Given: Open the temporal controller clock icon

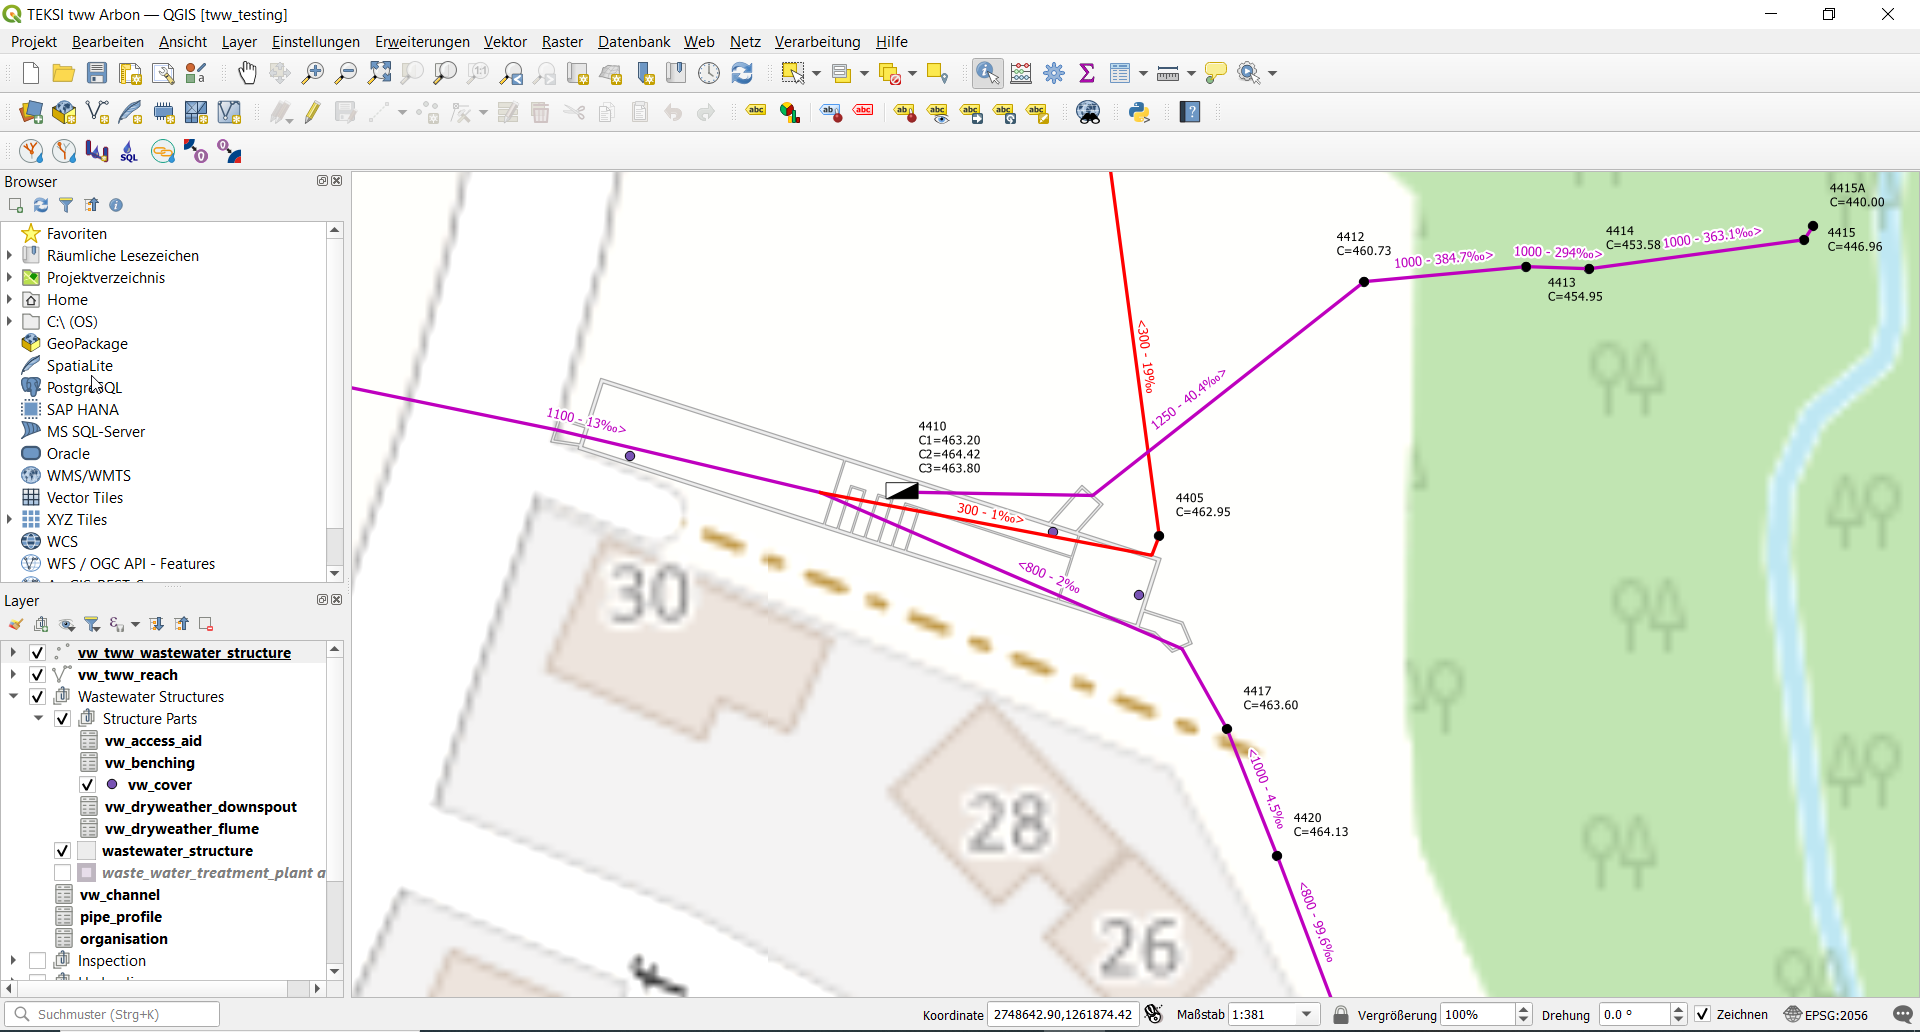Looking at the screenshot, I should click(x=709, y=73).
